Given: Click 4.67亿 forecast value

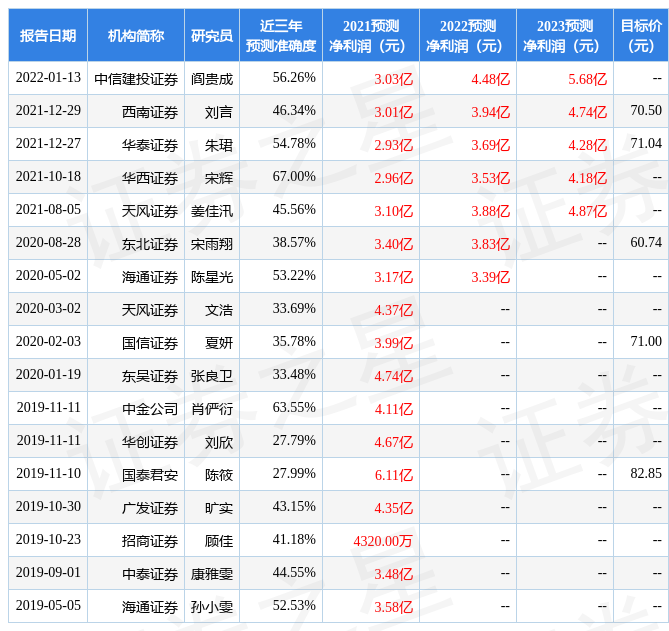Looking at the screenshot, I should [393, 442].
